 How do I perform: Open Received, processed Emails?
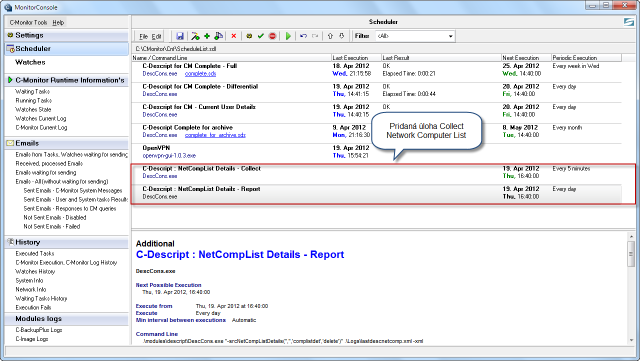pyautogui.click(x=49, y=163)
